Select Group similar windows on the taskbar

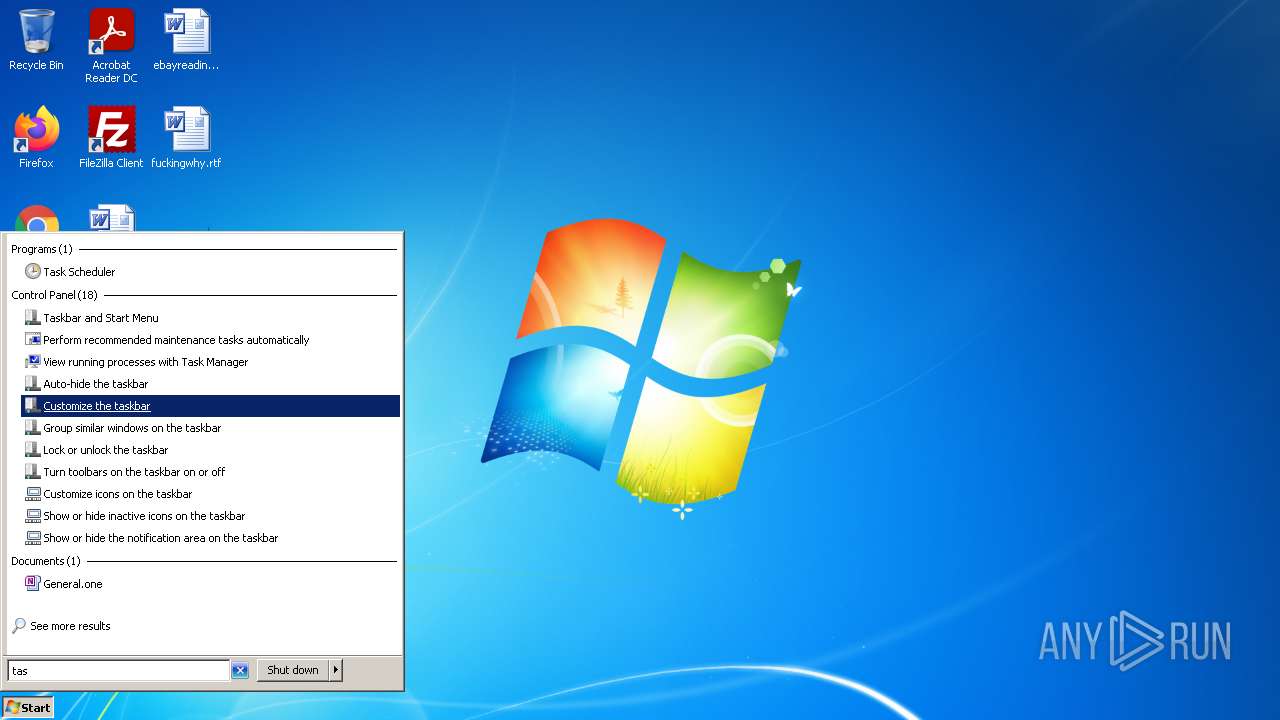[210, 428]
